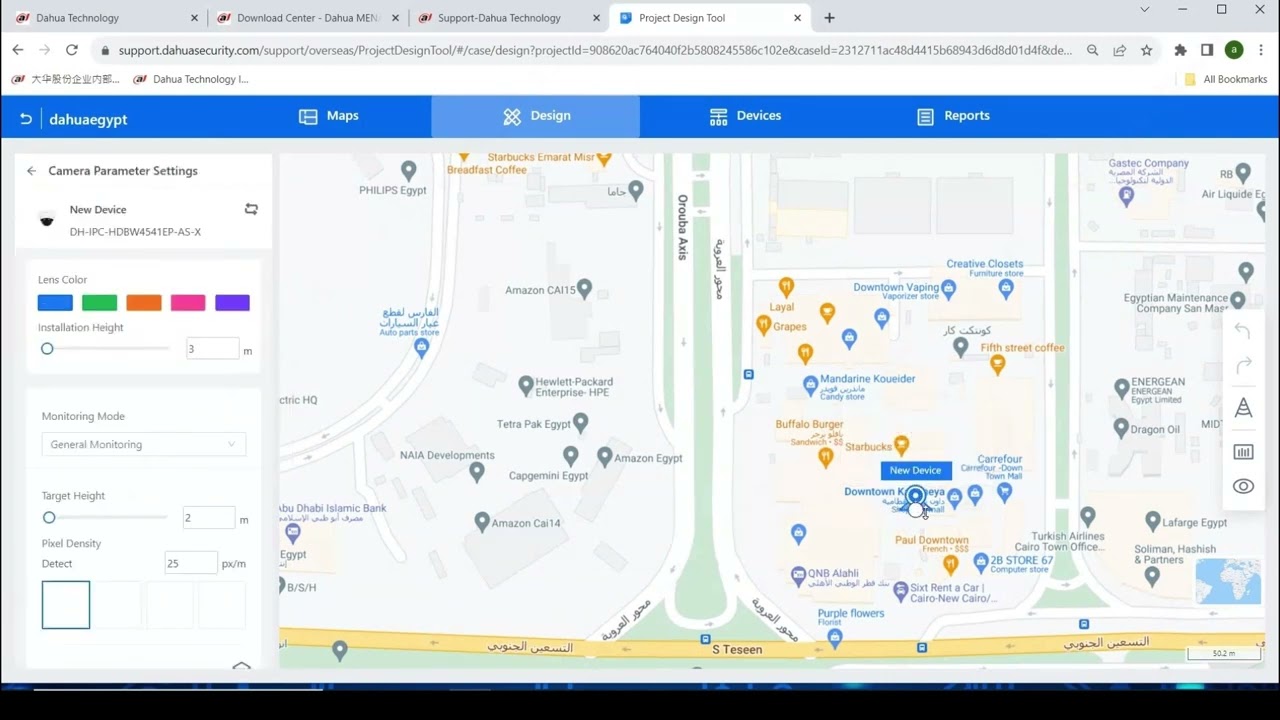Click the Capgemini Egypt map pin
1280x720 pixels.
[570, 456]
